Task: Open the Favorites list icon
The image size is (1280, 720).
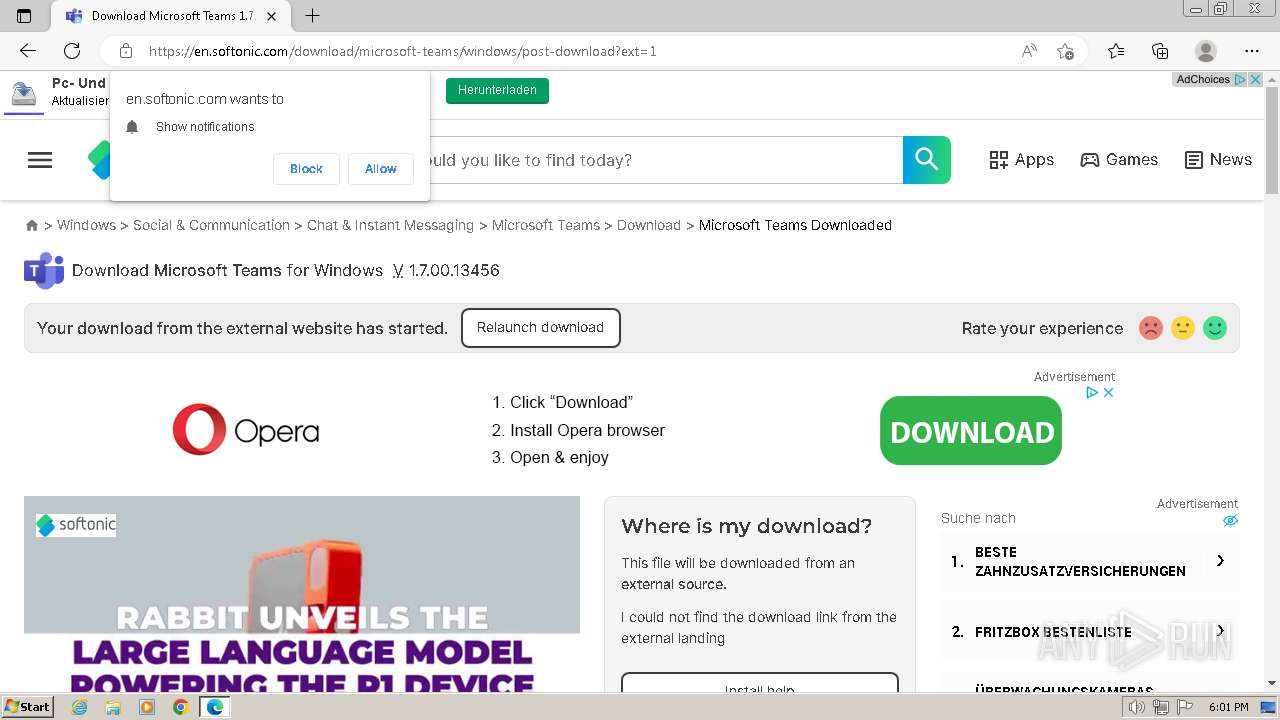Action: [x=1116, y=51]
